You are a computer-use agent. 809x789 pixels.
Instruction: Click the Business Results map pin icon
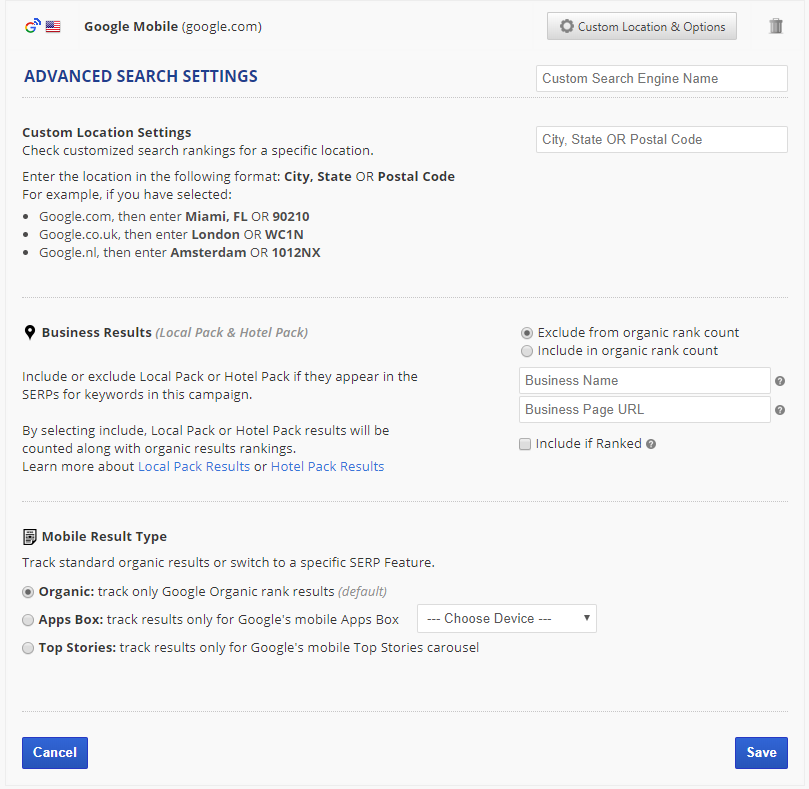coord(30,332)
